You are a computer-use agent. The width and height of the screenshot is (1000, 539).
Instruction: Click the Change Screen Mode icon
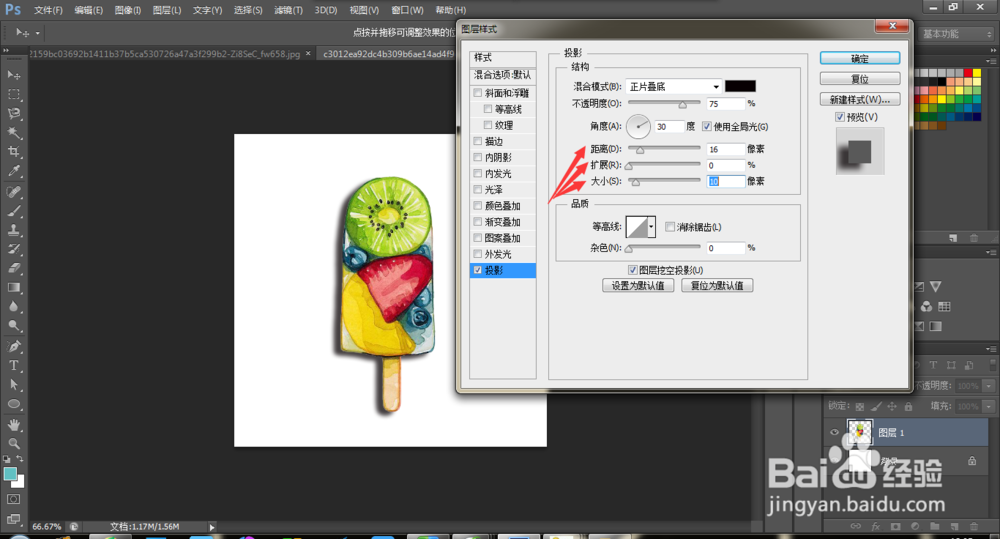(x=13, y=519)
